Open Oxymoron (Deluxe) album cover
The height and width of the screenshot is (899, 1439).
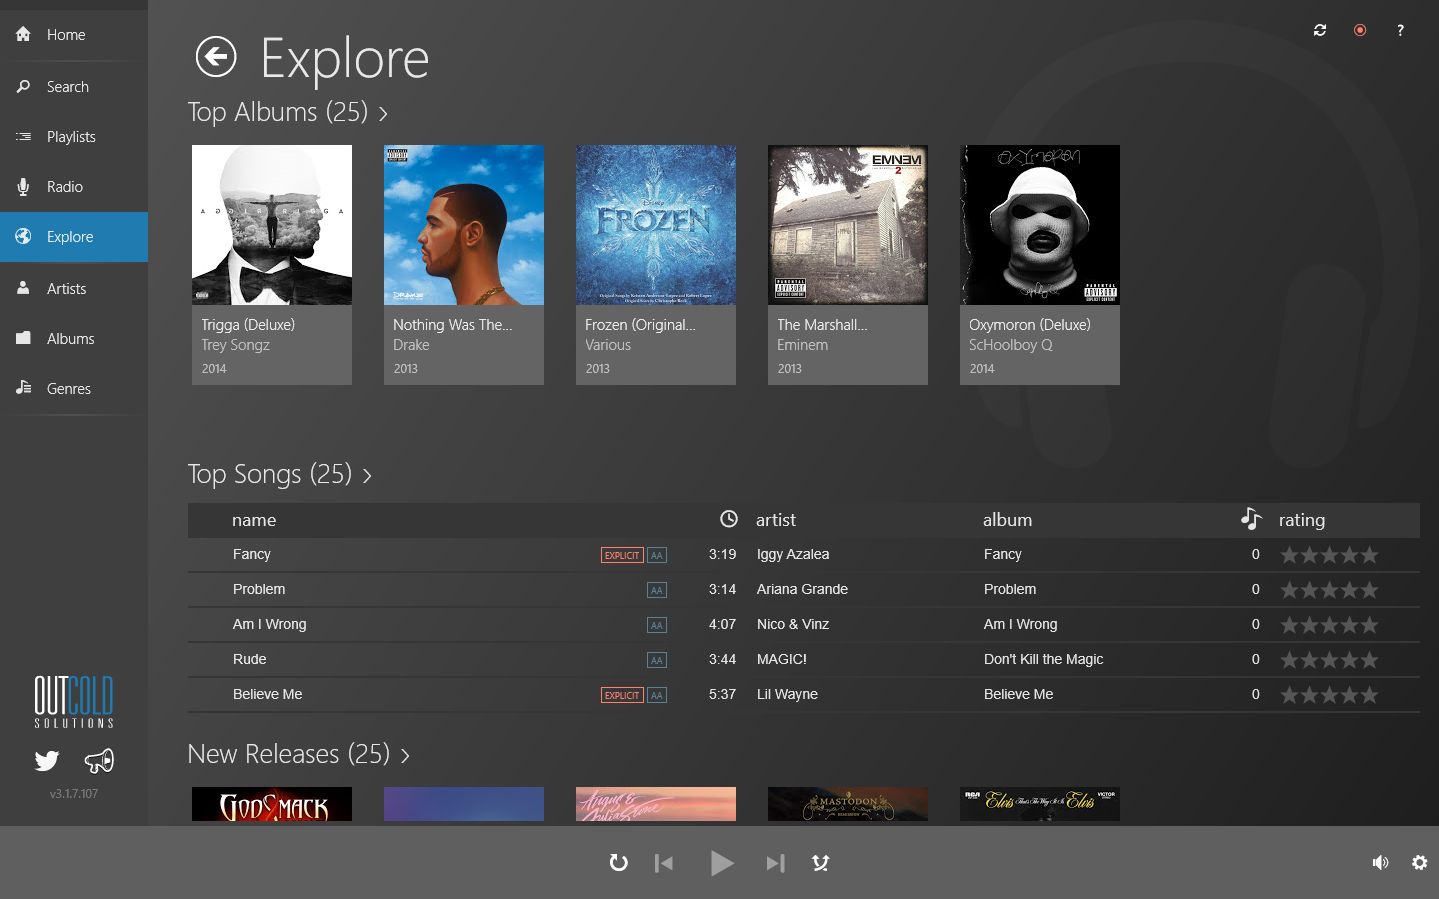tap(1040, 225)
